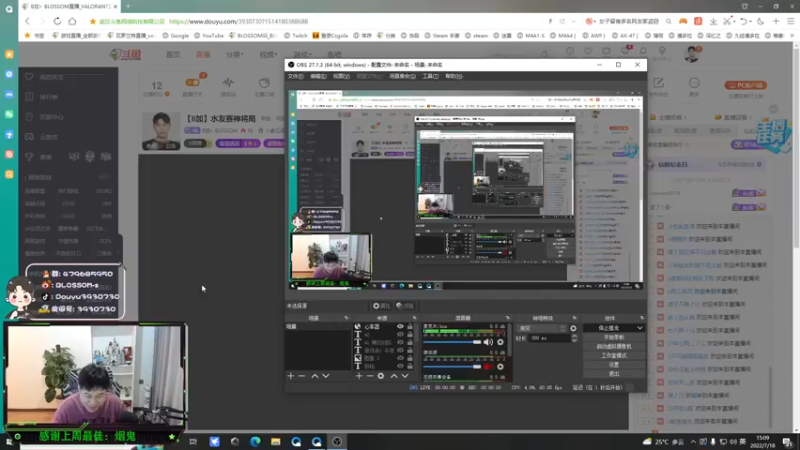Image resolution: width=800 pixels, height=450 pixels.
Task: Move scene down with the arrow icon
Action: (326, 376)
